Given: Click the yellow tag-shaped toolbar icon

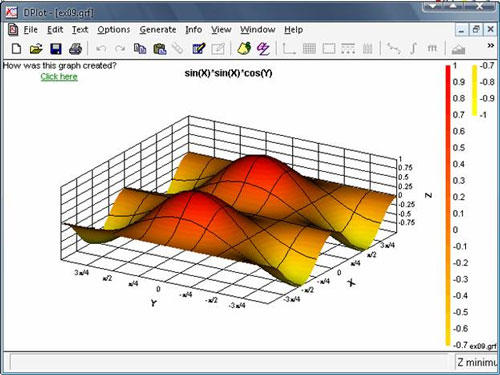Looking at the screenshot, I should pyautogui.click(x=244, y=49).
